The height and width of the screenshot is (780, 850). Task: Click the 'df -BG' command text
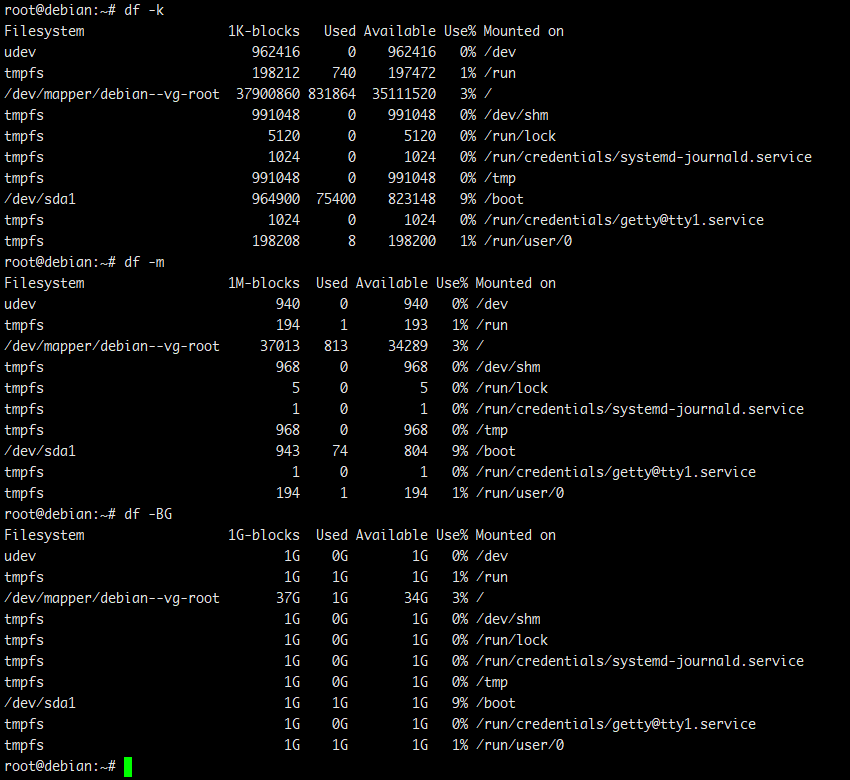[x=148, y=514]
